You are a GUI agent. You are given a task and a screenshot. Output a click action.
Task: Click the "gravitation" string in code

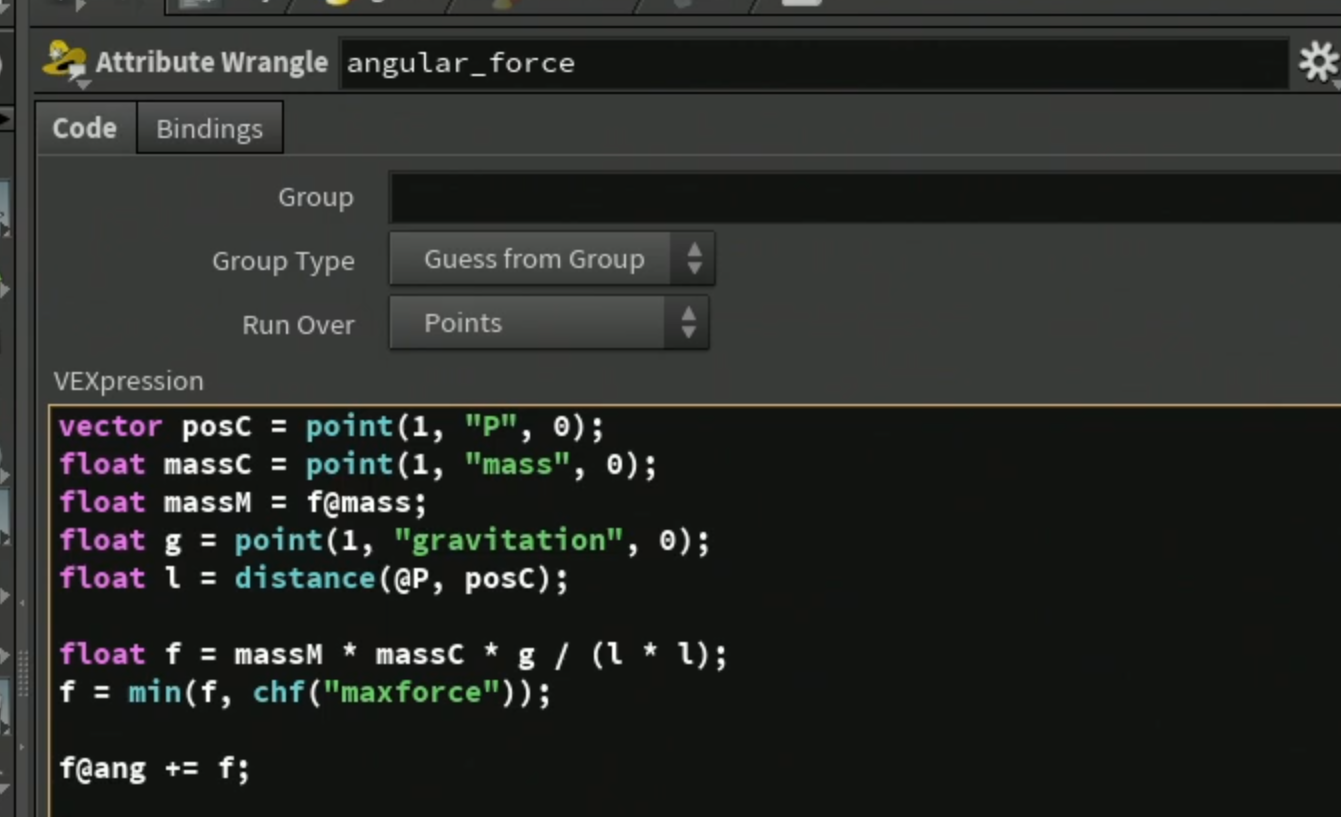pos(510,541)
